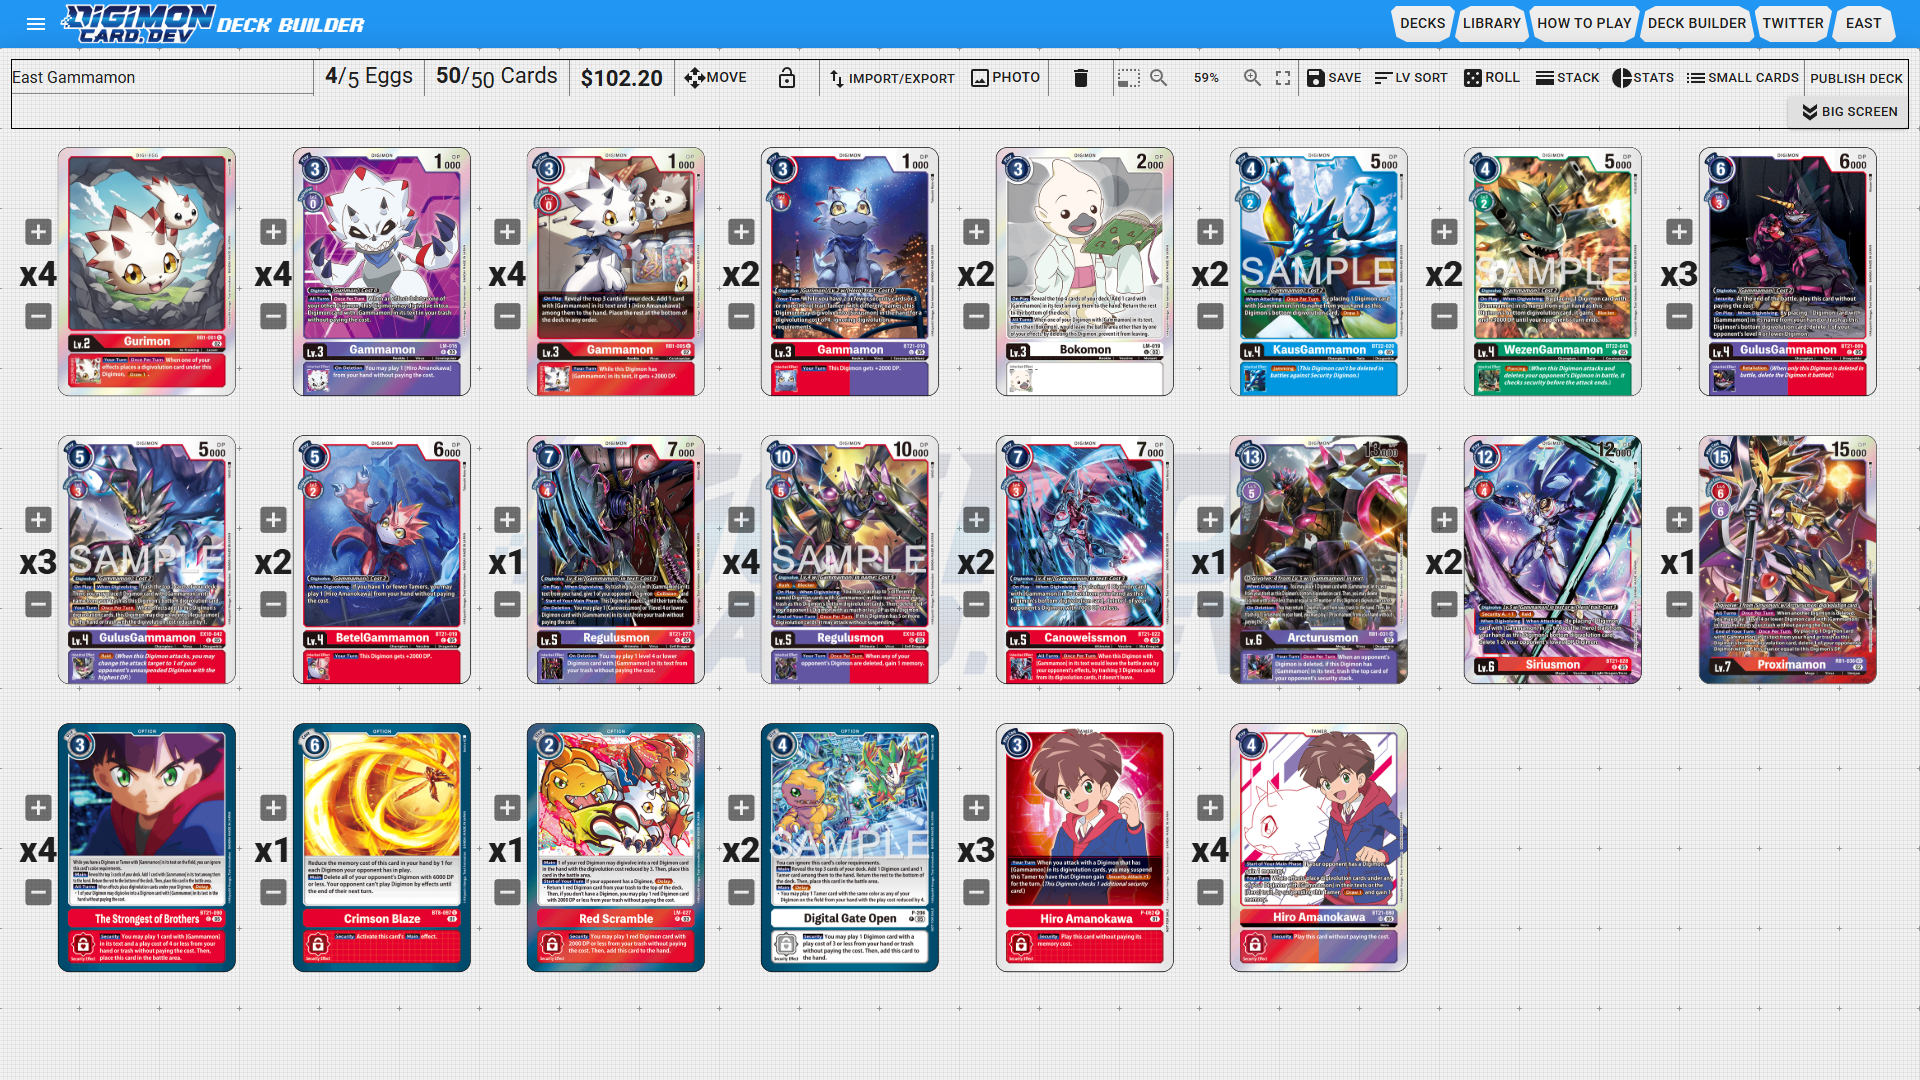Open the hamburger menu
Viewport: 1920px width, 1080px height.
tap(36, 24)
